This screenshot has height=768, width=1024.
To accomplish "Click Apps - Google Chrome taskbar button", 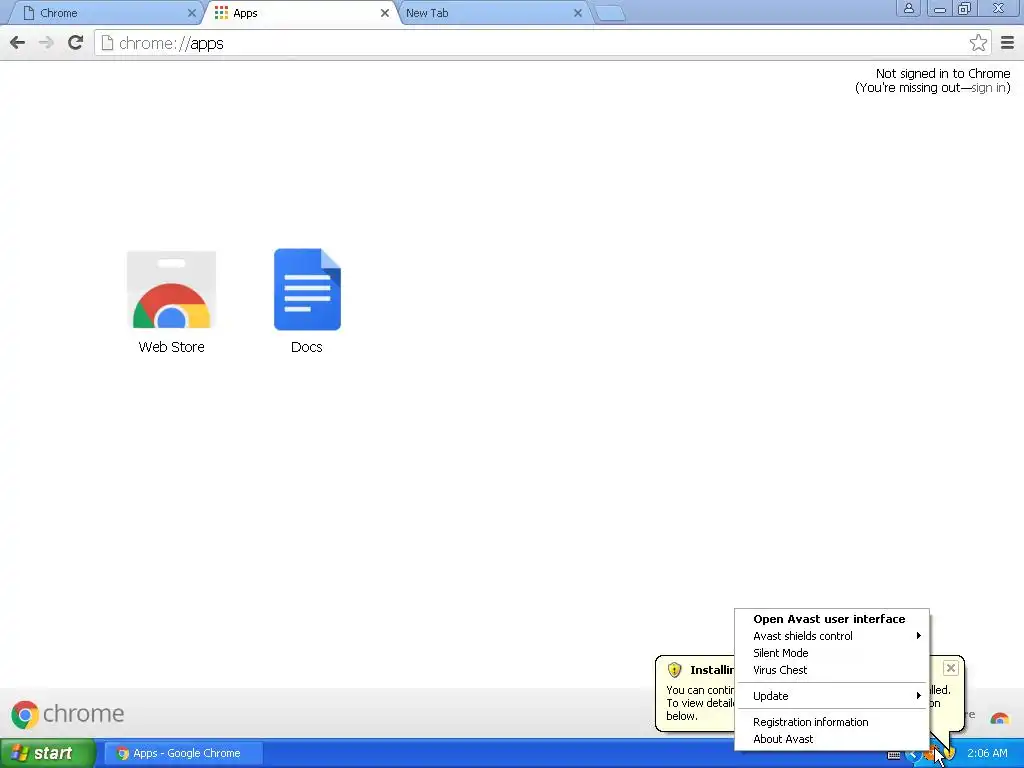I will click(x=184, y=753).
